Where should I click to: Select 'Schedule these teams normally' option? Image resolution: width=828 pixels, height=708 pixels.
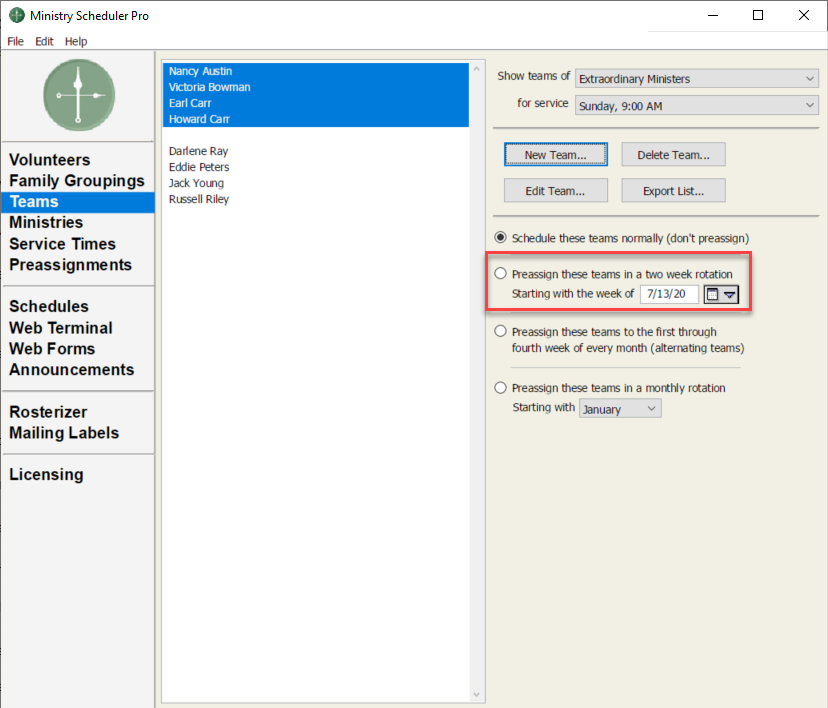coord(501,238)
